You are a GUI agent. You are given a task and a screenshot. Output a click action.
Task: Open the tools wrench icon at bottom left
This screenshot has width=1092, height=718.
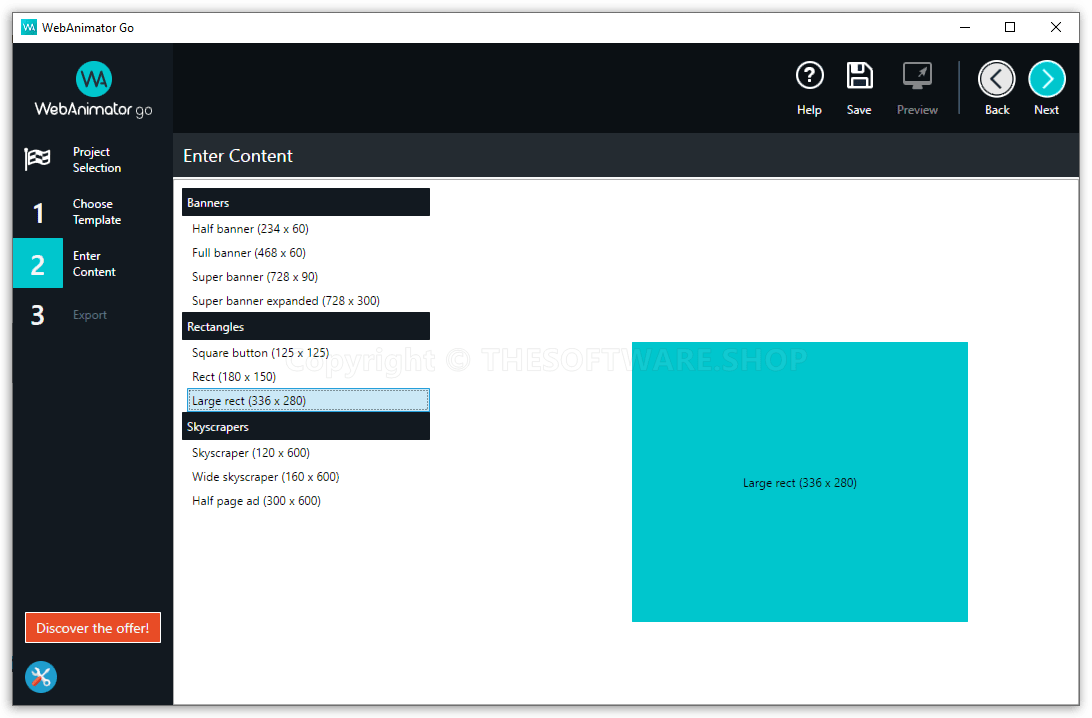point(41,677)
